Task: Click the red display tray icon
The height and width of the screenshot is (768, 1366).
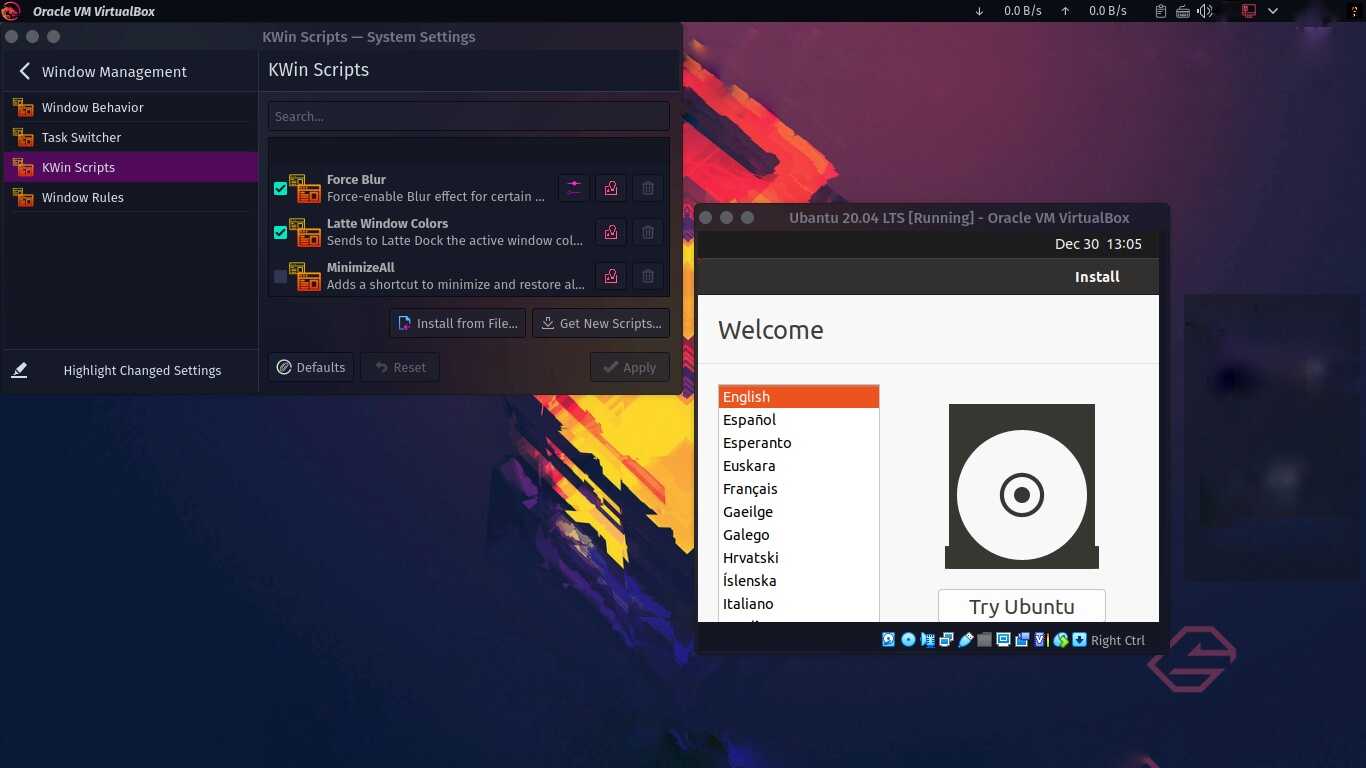Action: coord(1249,11)
